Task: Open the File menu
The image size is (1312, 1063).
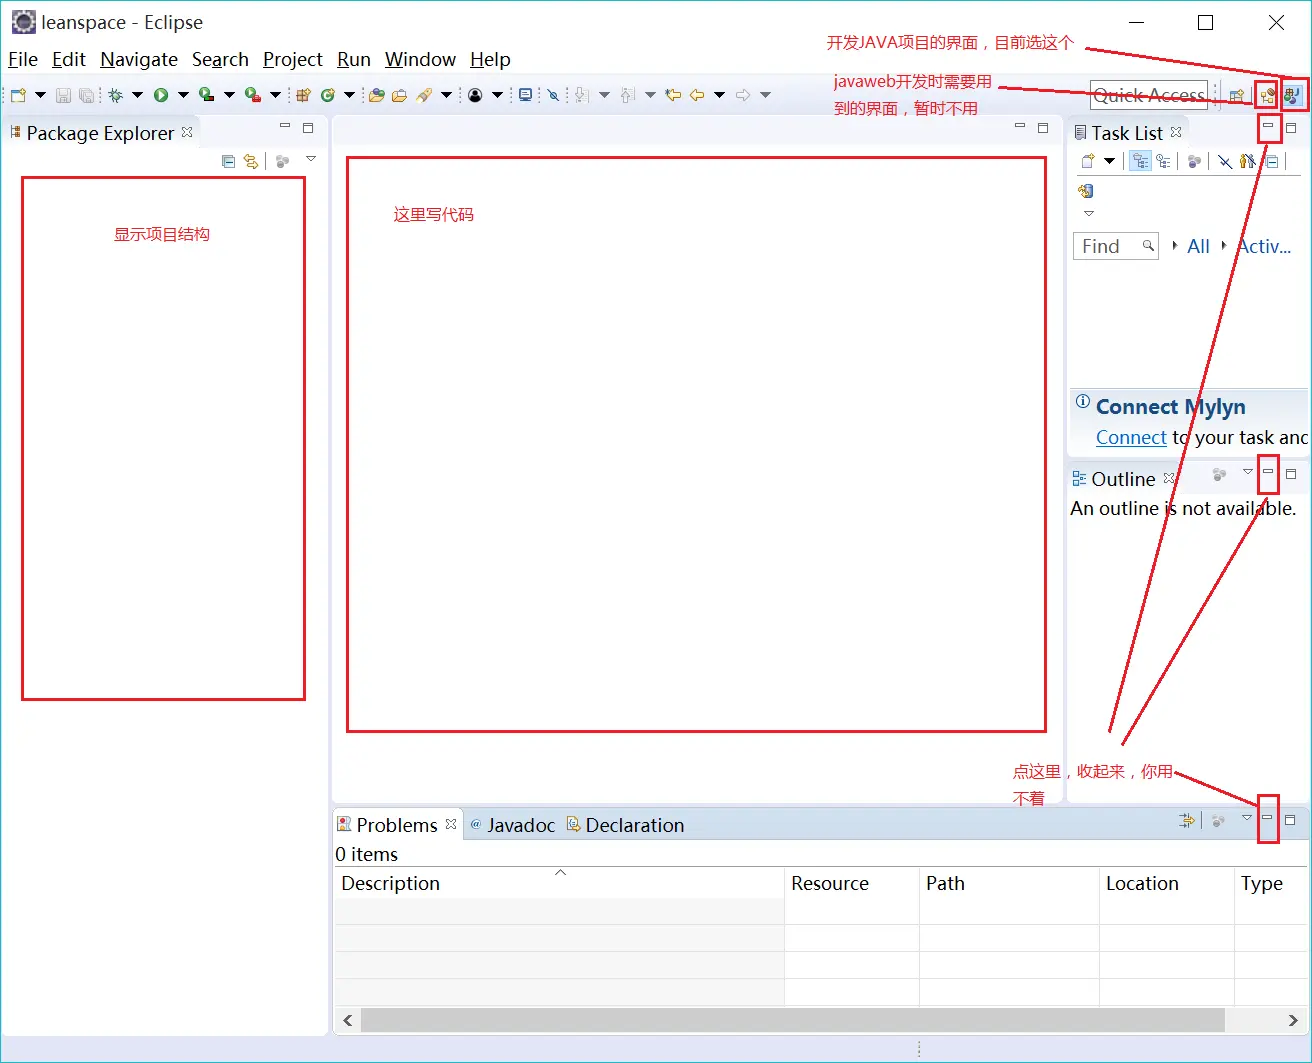Action: click(x=23, y=59)
